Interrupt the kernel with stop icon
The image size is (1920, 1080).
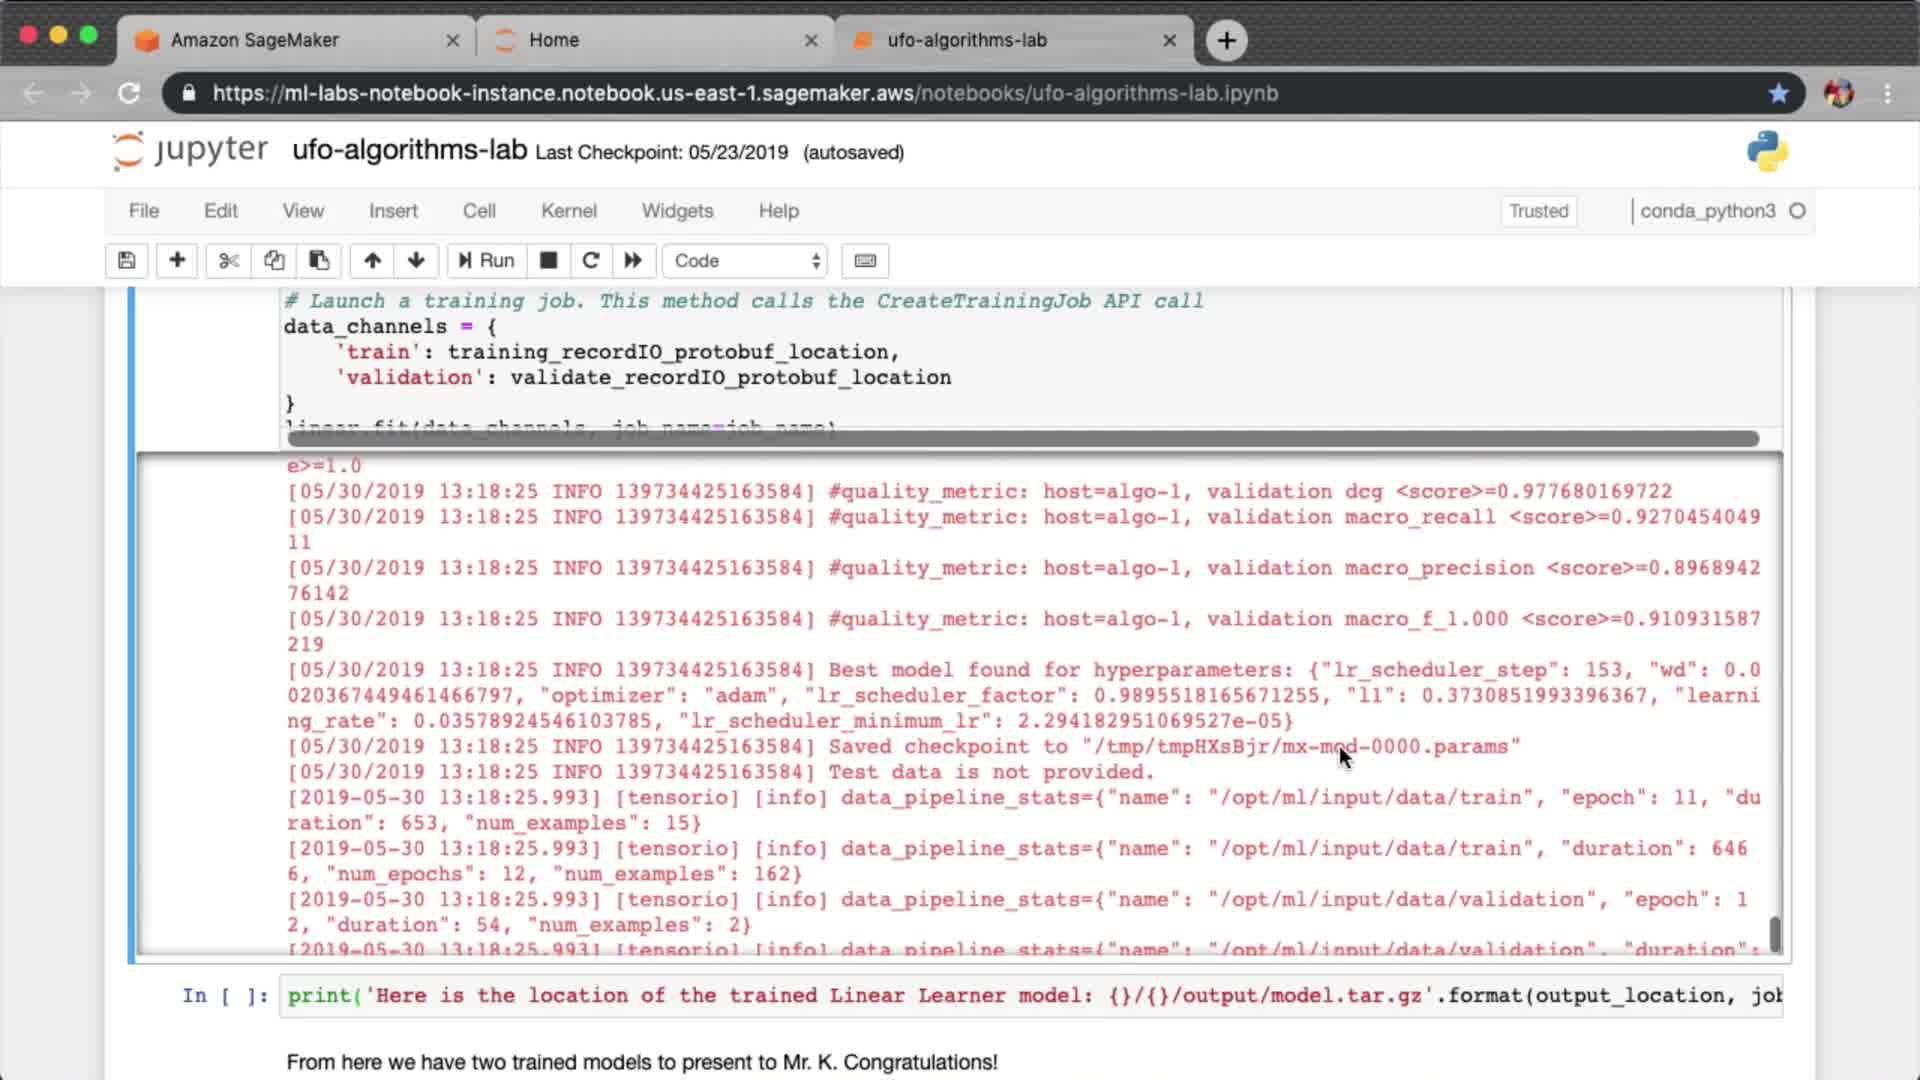(x=548, y=261)
